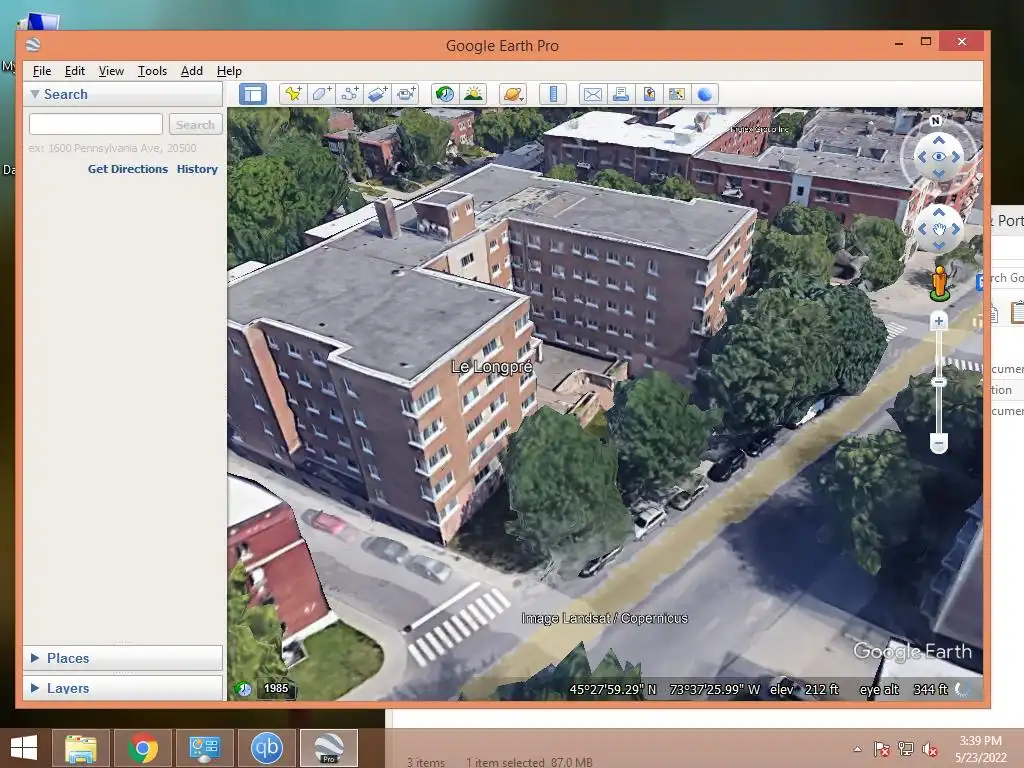
Task: Click the elev 212 ft readout
Action: point(804,689)
